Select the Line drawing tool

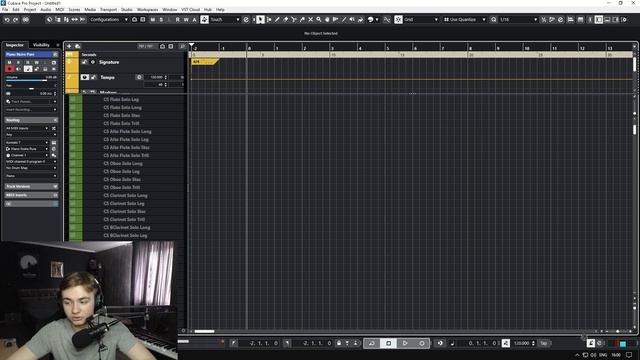pos(344,20)
